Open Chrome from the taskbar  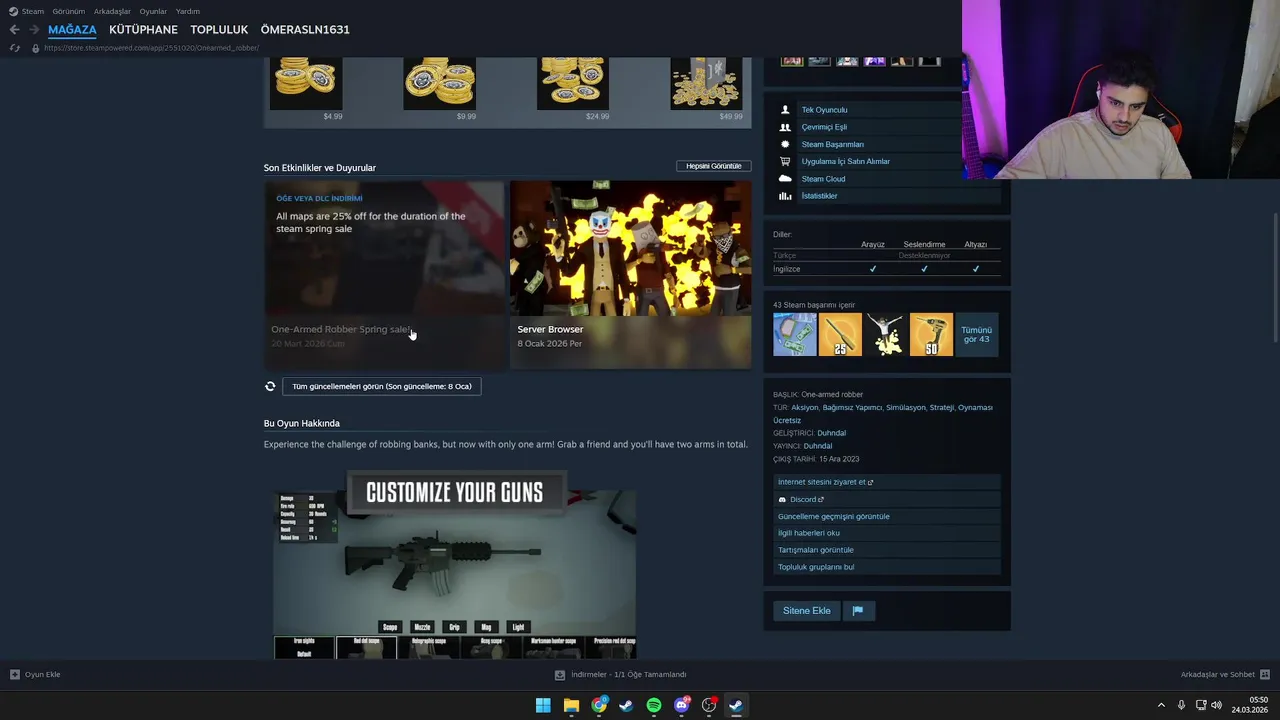(x=599, y=705)
